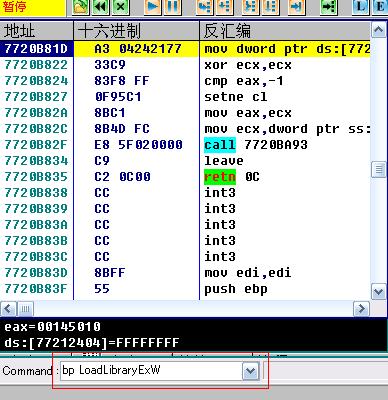This screenshot has width=388, height=400.
Task: Click the 'retn 0C' instruction
Action: click(232, 177)
